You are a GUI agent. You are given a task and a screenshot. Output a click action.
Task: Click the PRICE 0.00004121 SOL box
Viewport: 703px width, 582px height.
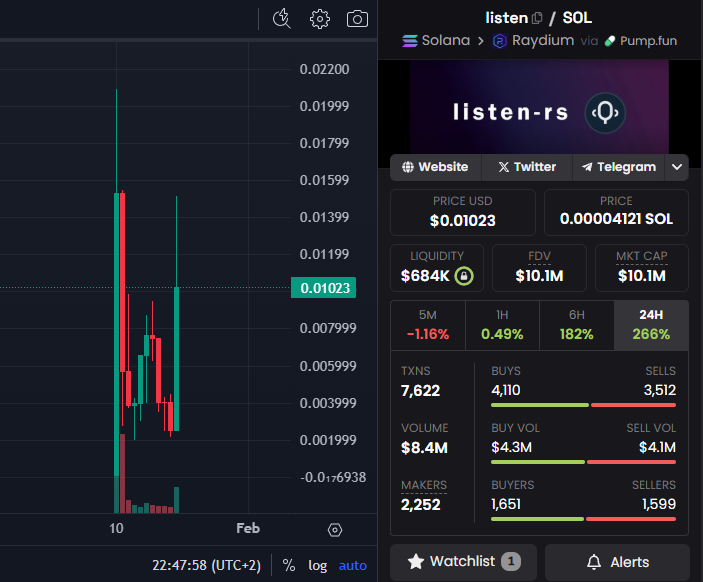tap(616, 212)
